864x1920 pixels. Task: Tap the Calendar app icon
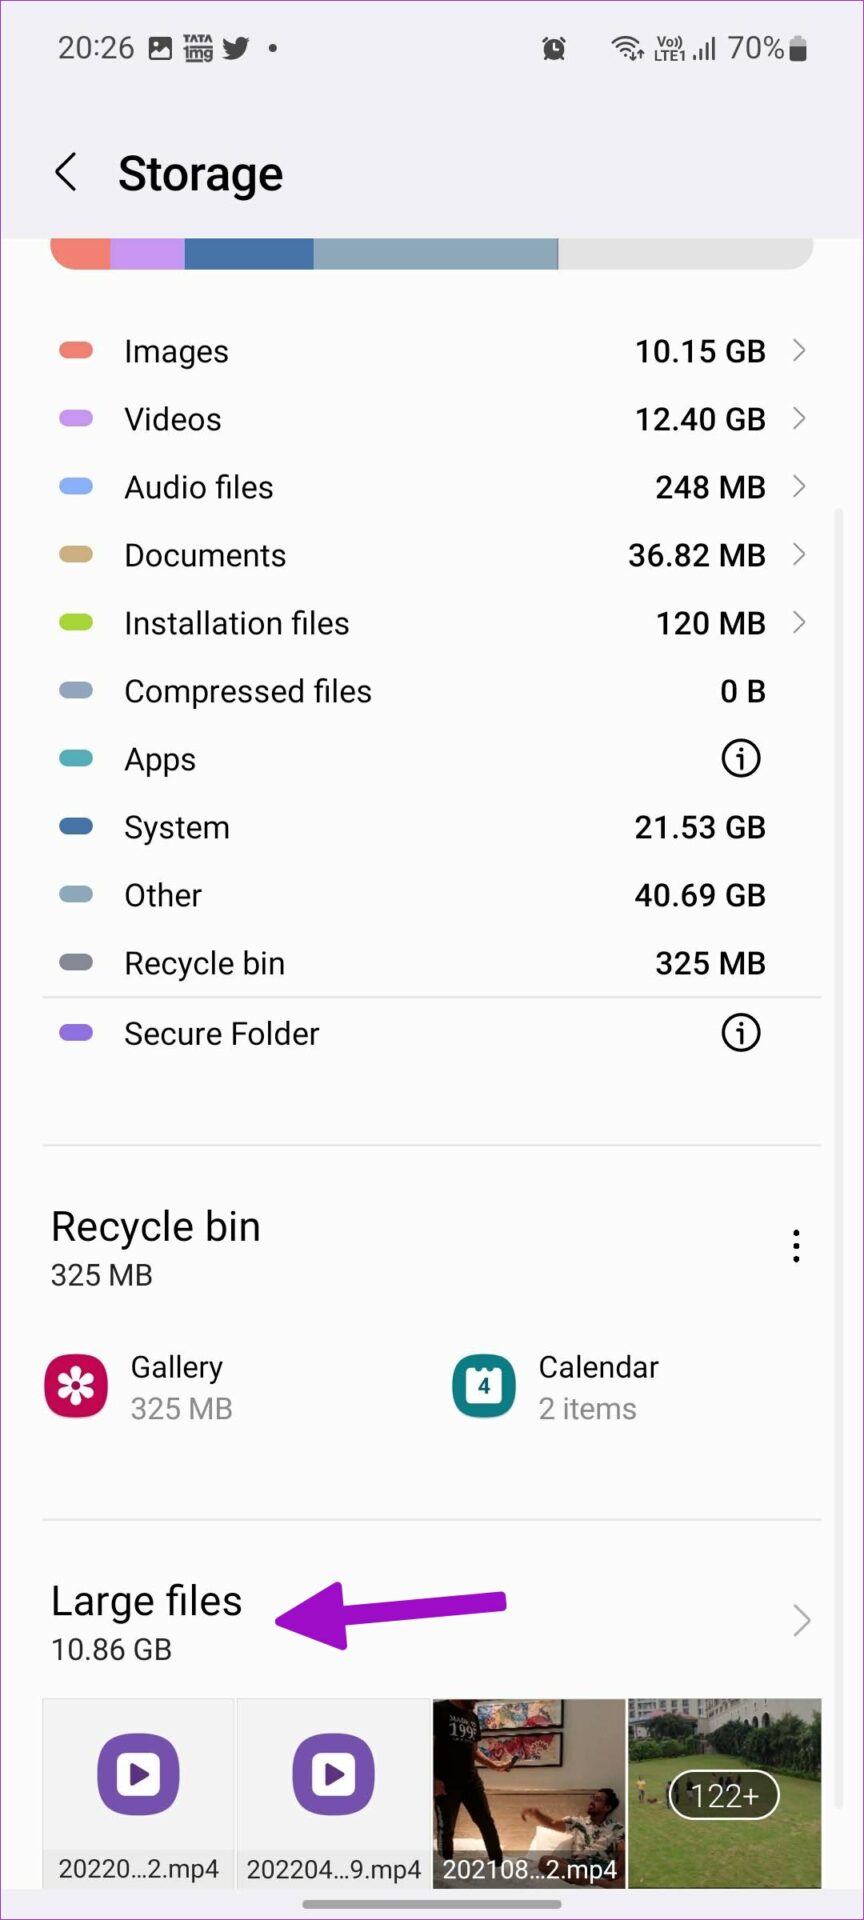coord(484,1386)
